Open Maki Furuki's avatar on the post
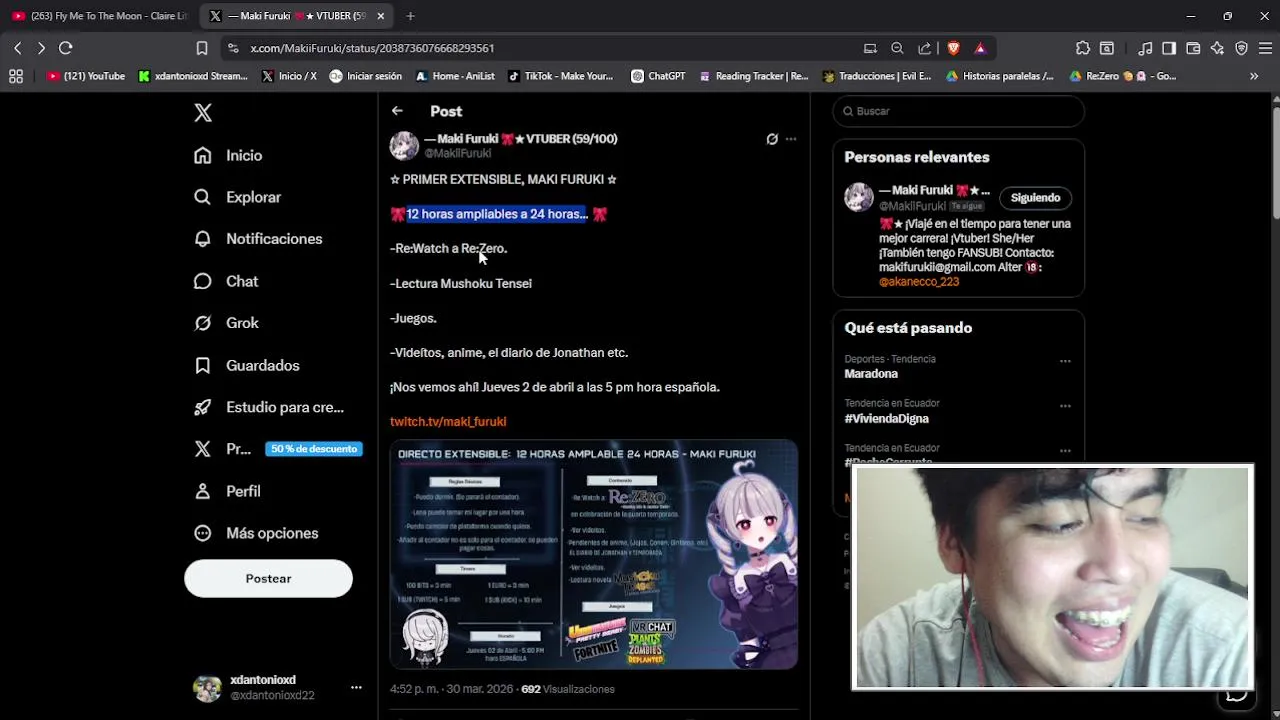The image size is (1280, 720). point(404,146)
